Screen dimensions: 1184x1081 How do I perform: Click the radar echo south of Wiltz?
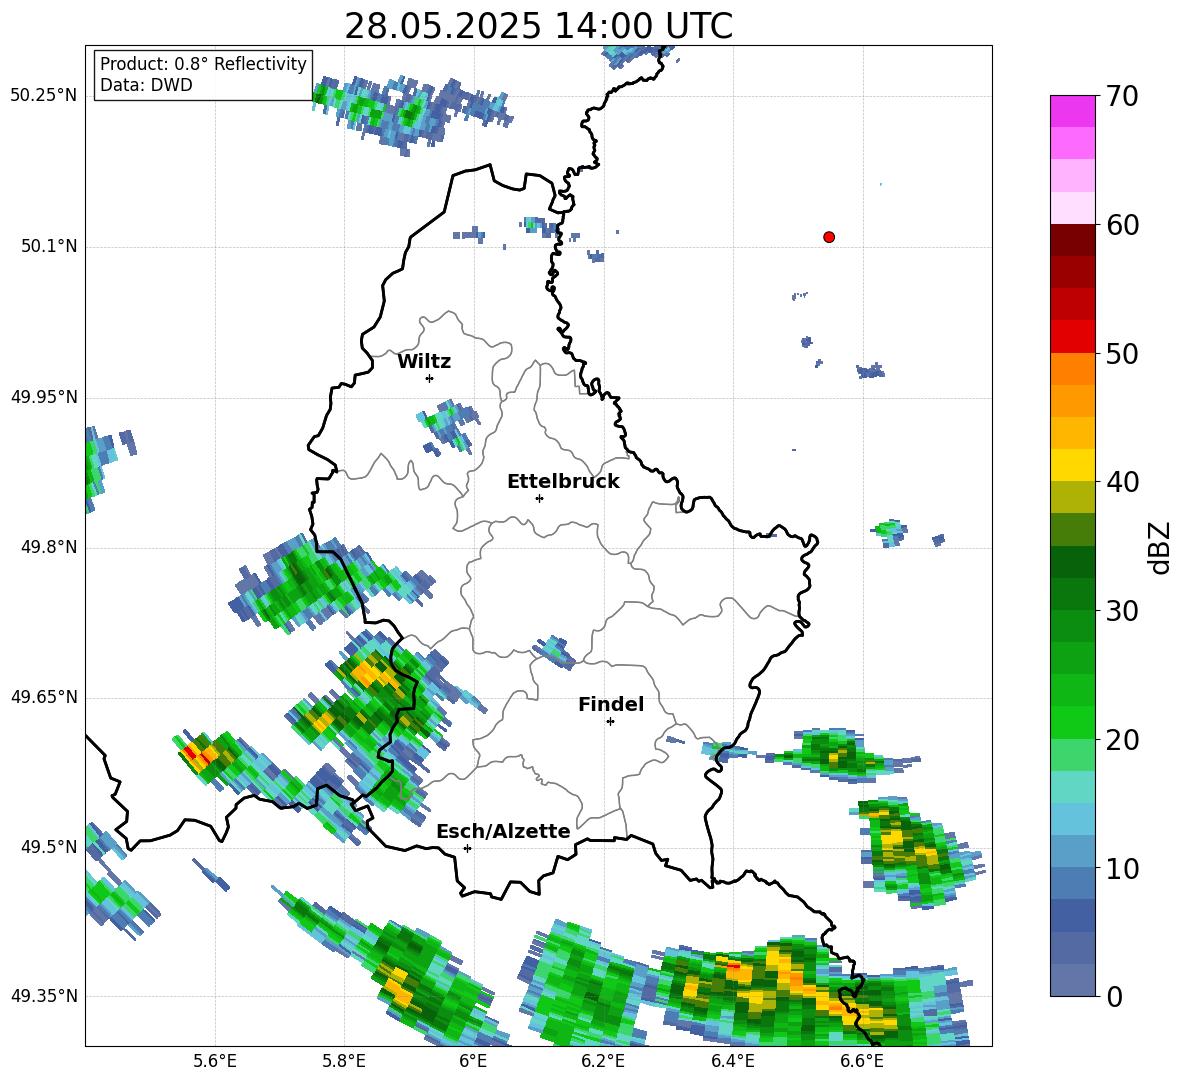(448, 427)
